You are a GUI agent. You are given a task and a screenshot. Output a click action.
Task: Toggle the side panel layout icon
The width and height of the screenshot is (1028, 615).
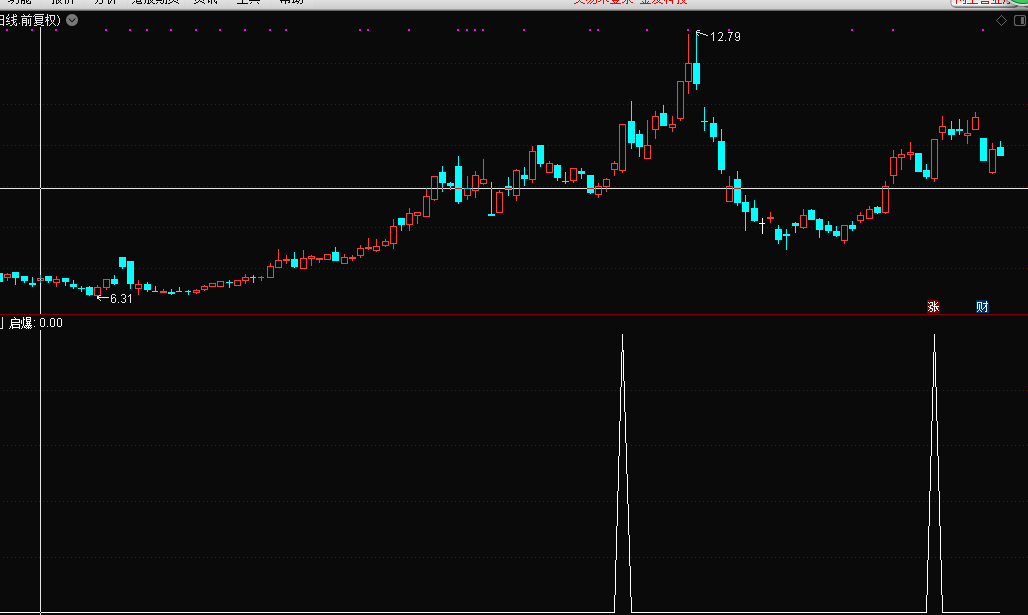[x=1019, y=20]
